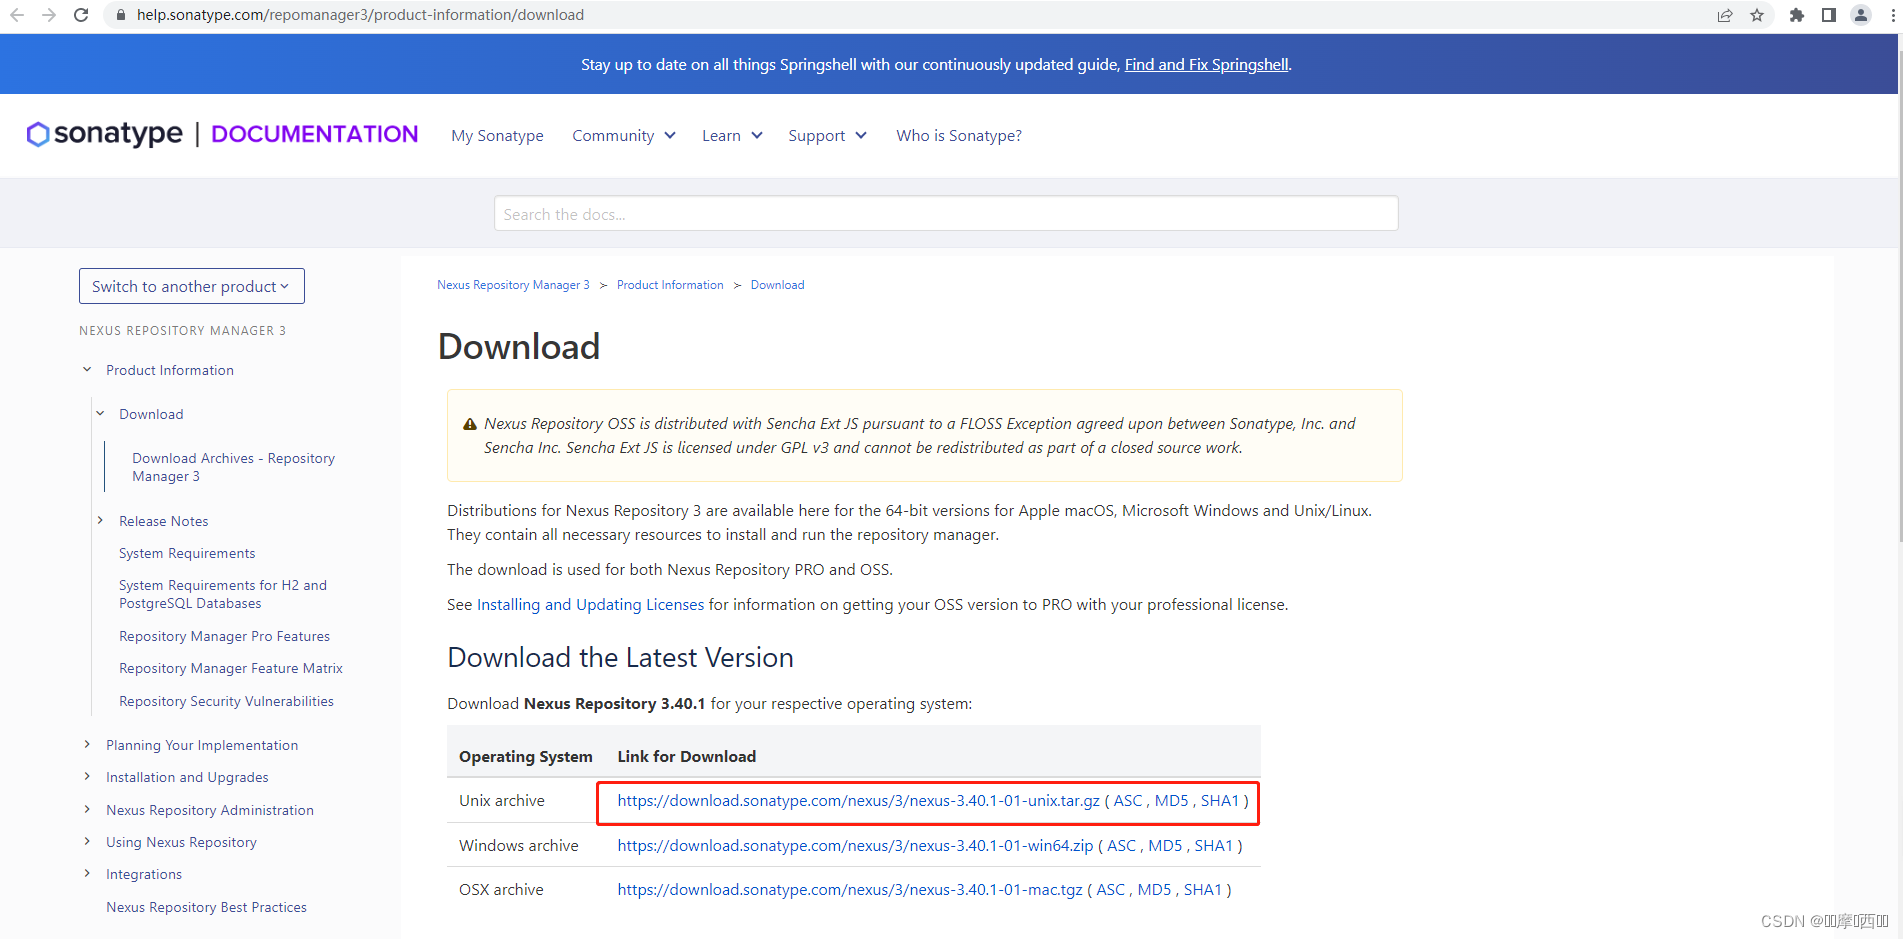Open the Support dropdown menu

click(x=827, y=136)
